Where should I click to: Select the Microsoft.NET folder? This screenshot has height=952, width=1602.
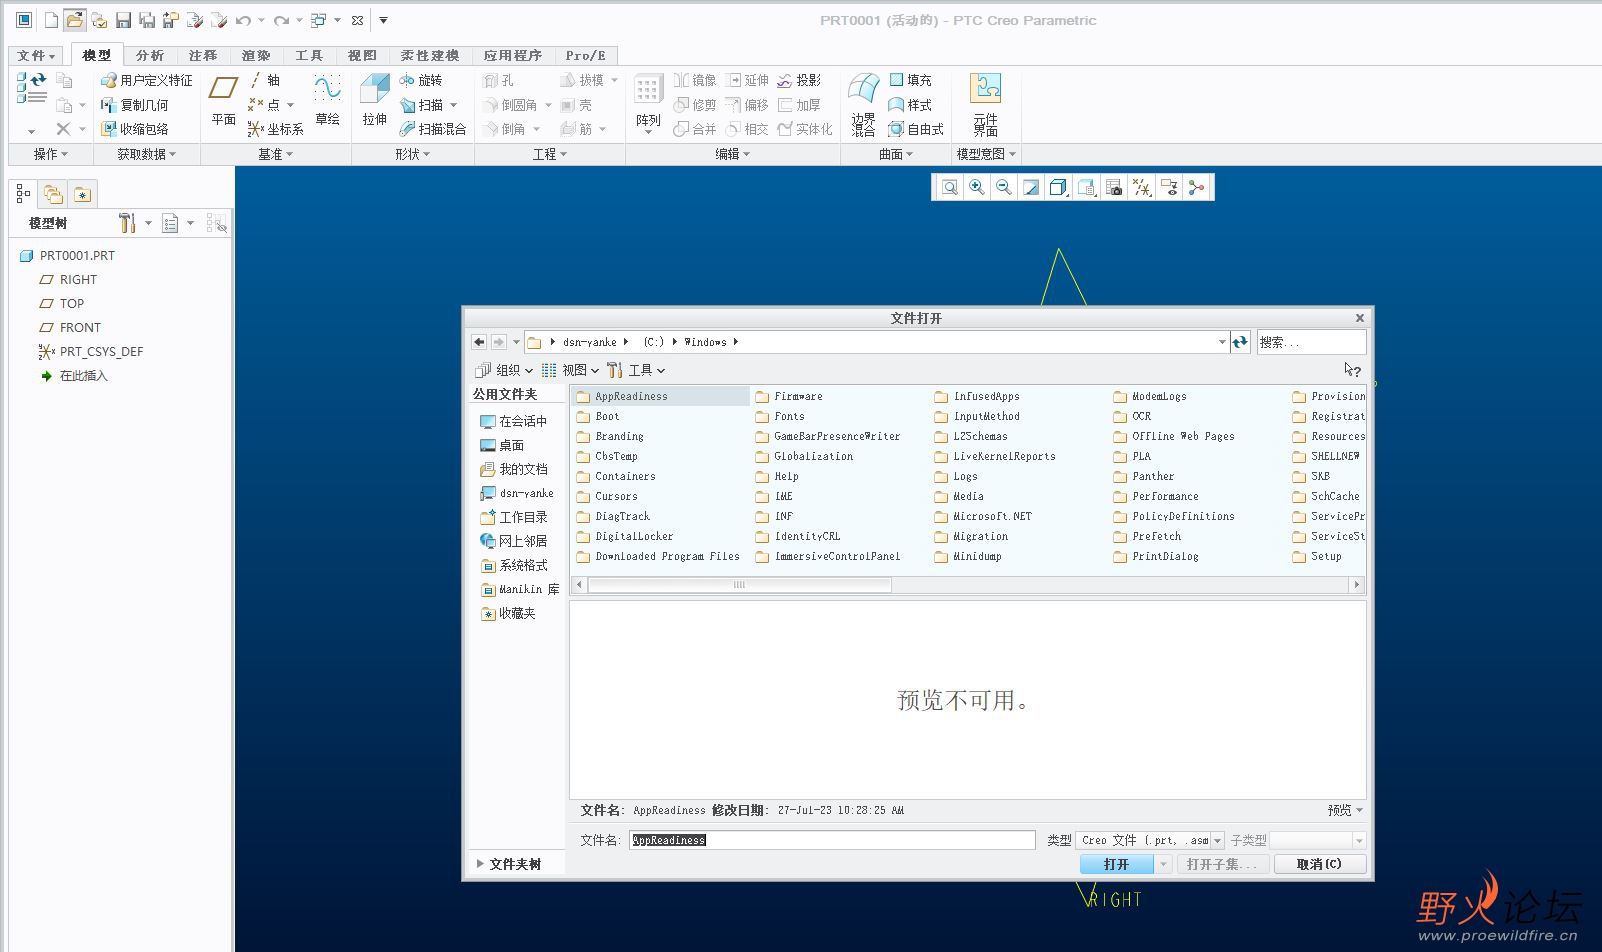(x=983, y=516)
